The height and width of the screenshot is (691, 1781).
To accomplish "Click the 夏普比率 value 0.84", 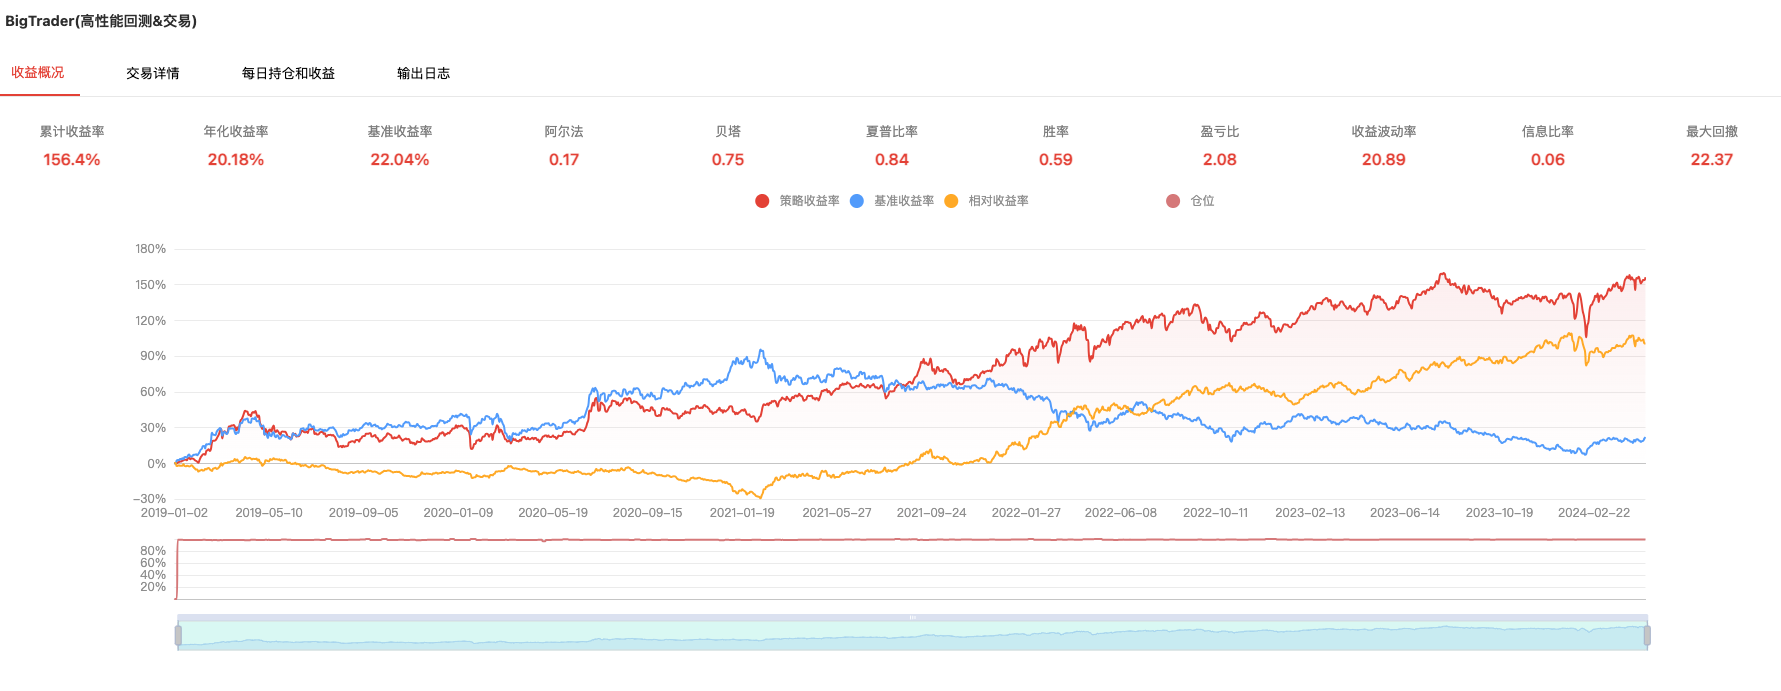I will (891, 160).
